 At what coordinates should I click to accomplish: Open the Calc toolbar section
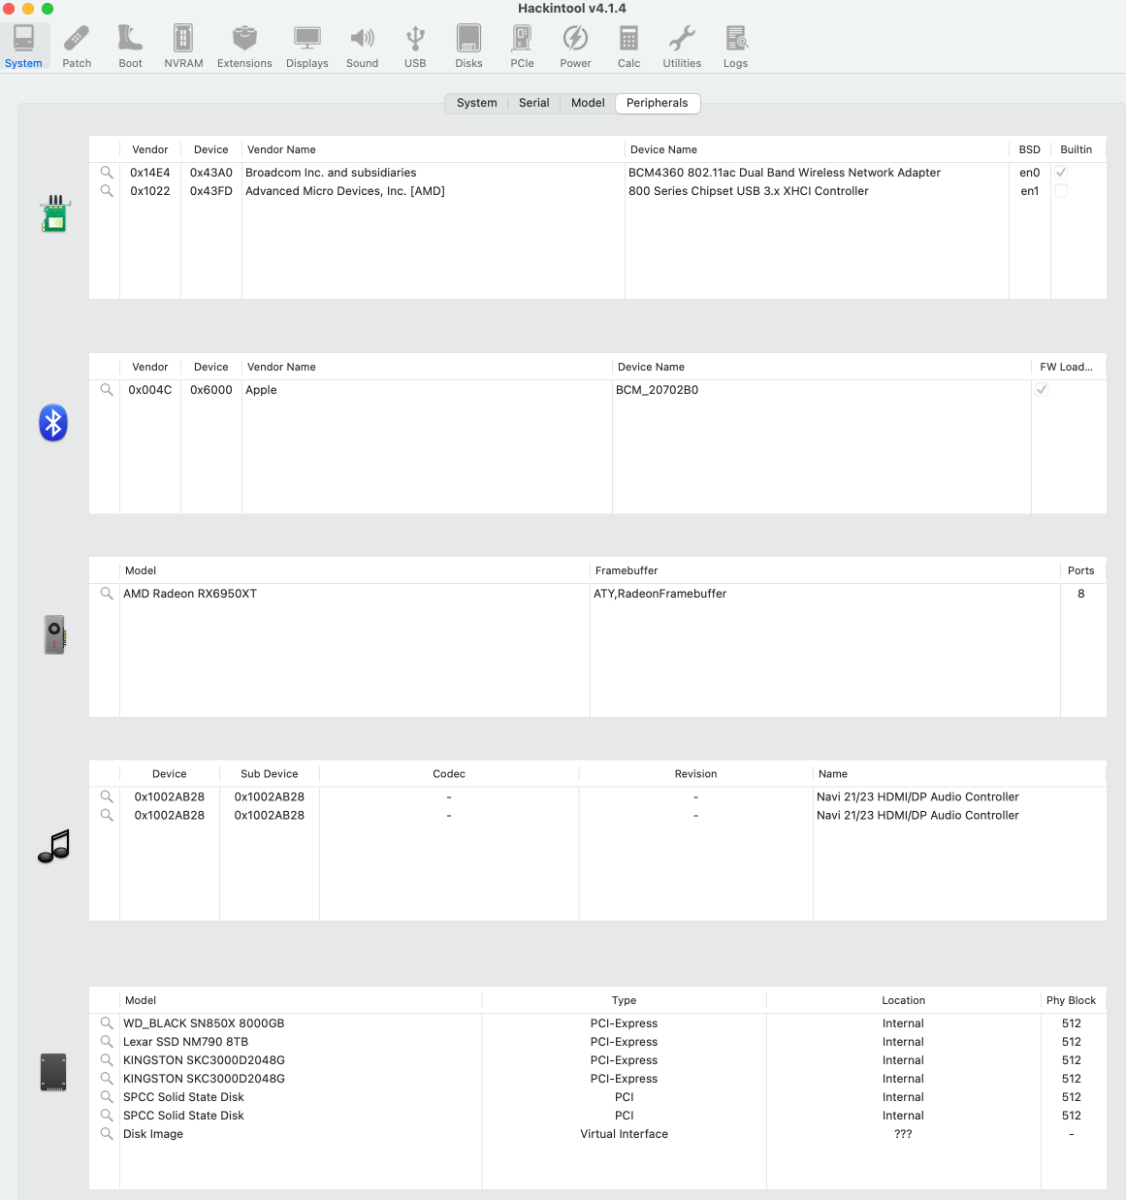628,46
